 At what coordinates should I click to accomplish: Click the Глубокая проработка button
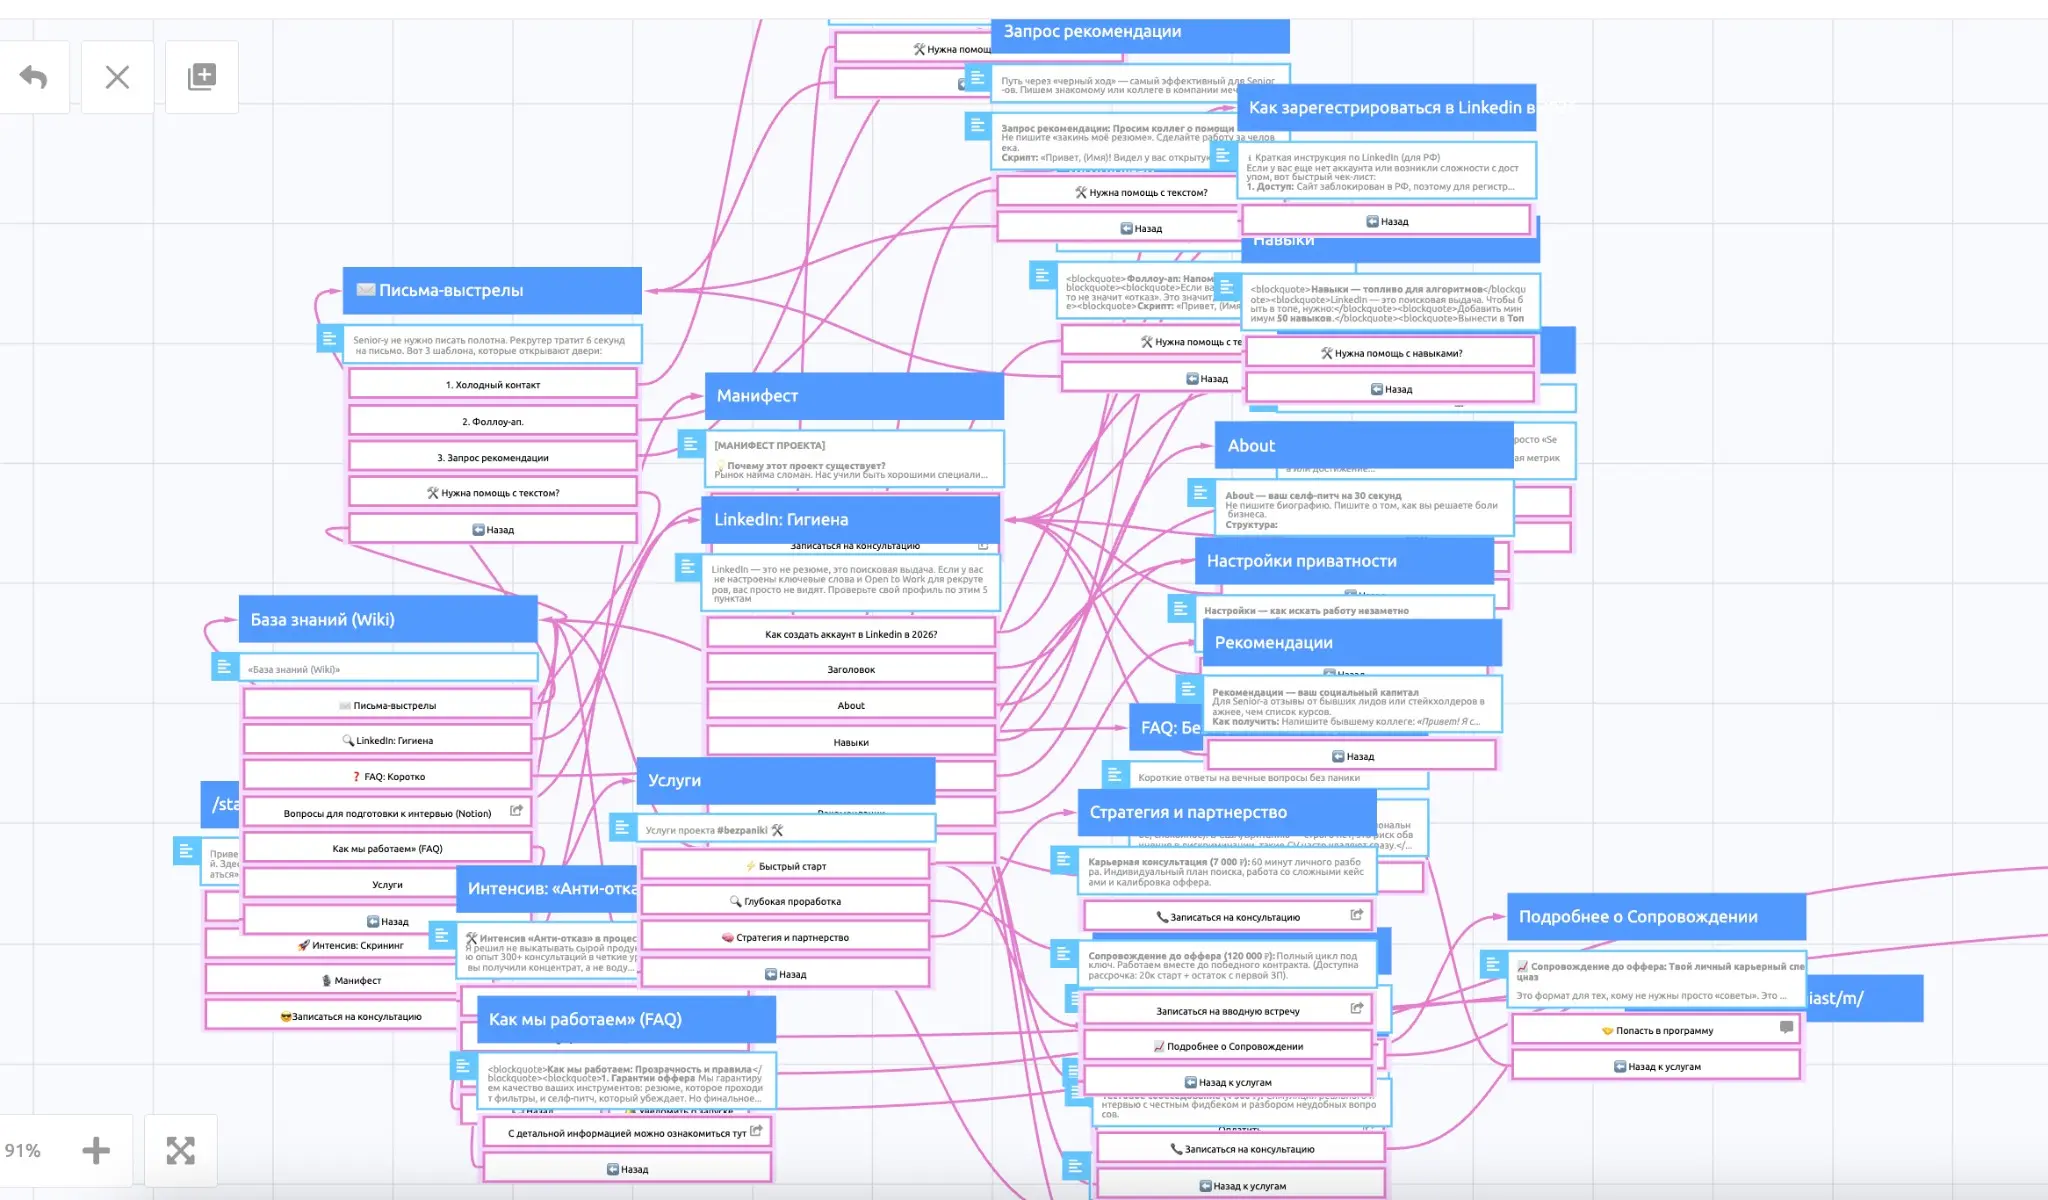point(785,901)
